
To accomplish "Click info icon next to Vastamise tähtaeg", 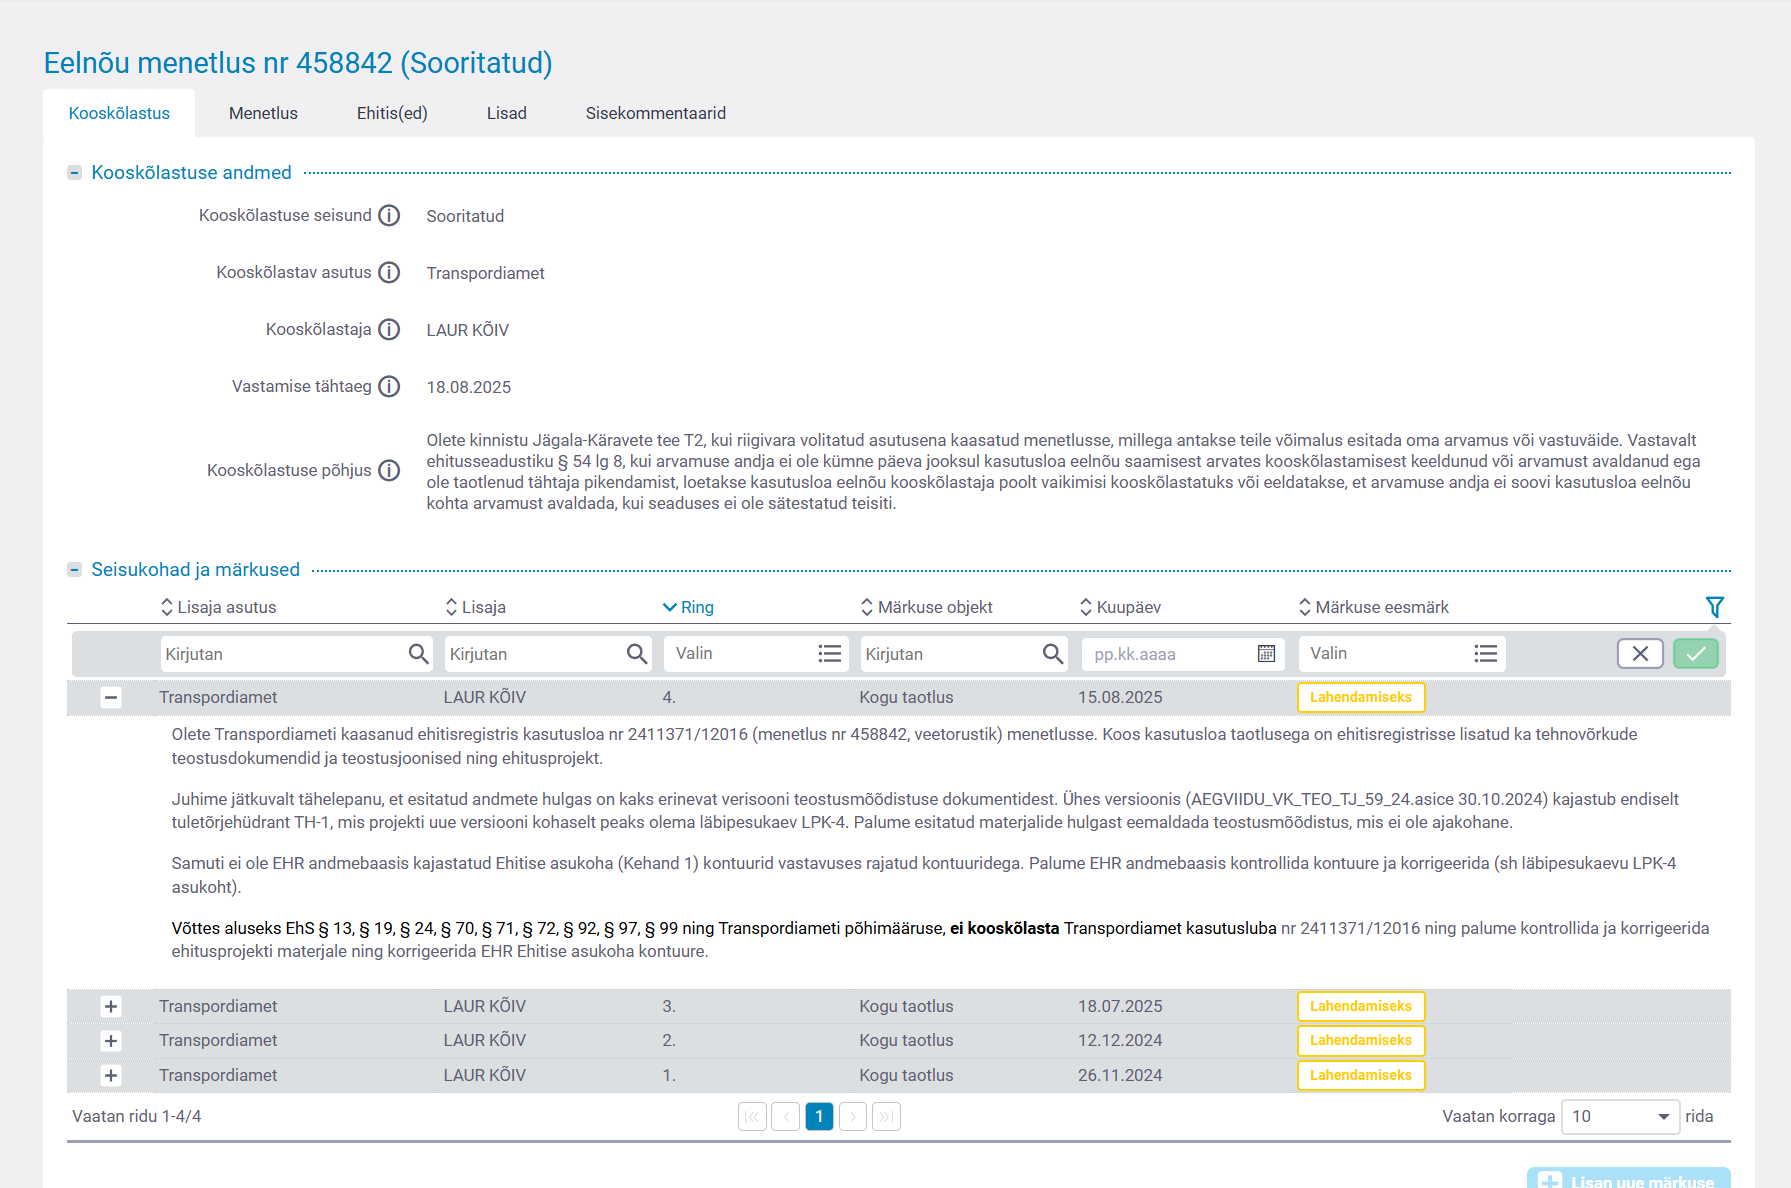I will point(389,387).
